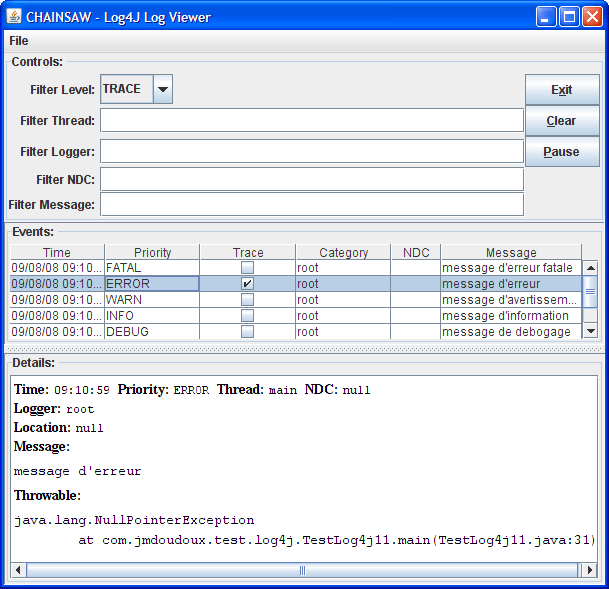
Task: Focus the Filter Thread text field
Action: 311,121
